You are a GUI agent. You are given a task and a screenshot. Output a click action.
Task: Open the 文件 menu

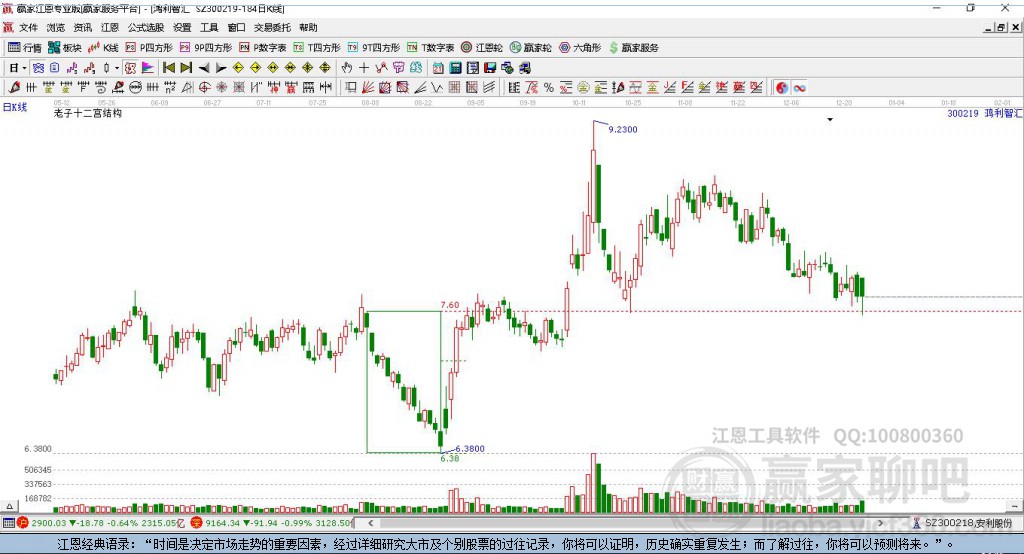pyautogui.click(x=28, y=27)
